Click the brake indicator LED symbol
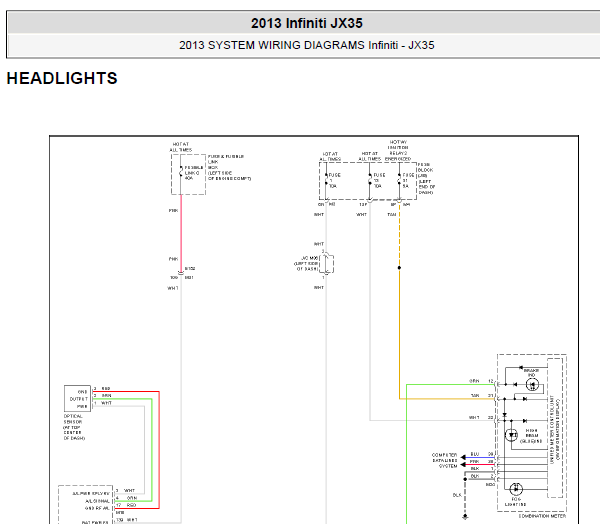The image size is (600, 524). [x=532, y=385]
